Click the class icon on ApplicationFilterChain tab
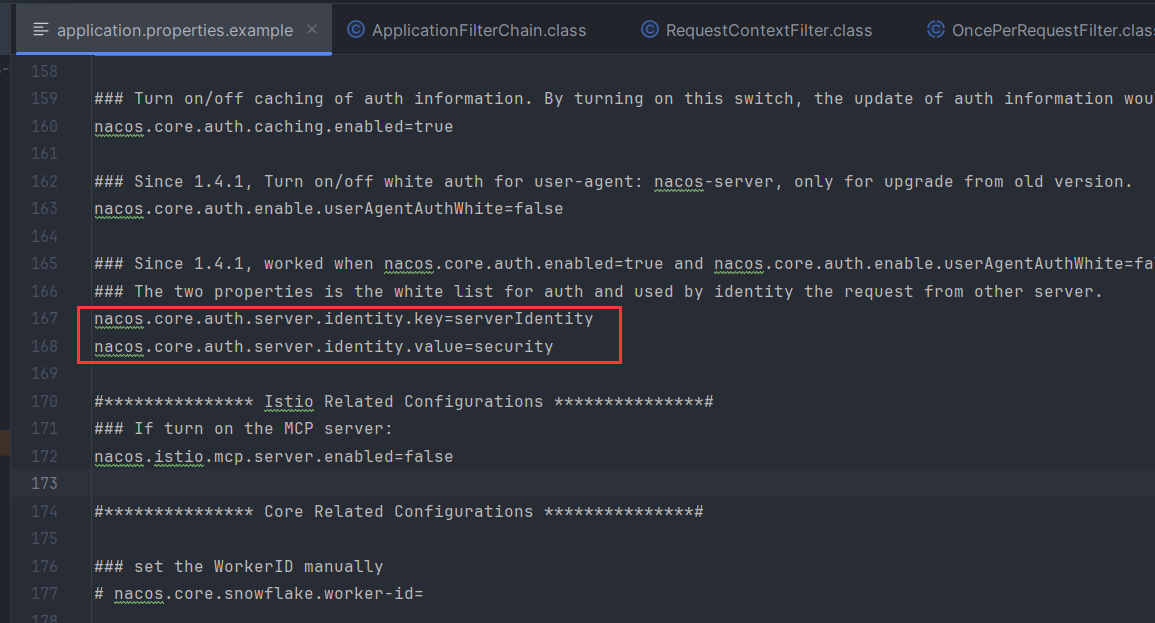The height and width of the screenshot is (623, 1155). coord(356,29)
